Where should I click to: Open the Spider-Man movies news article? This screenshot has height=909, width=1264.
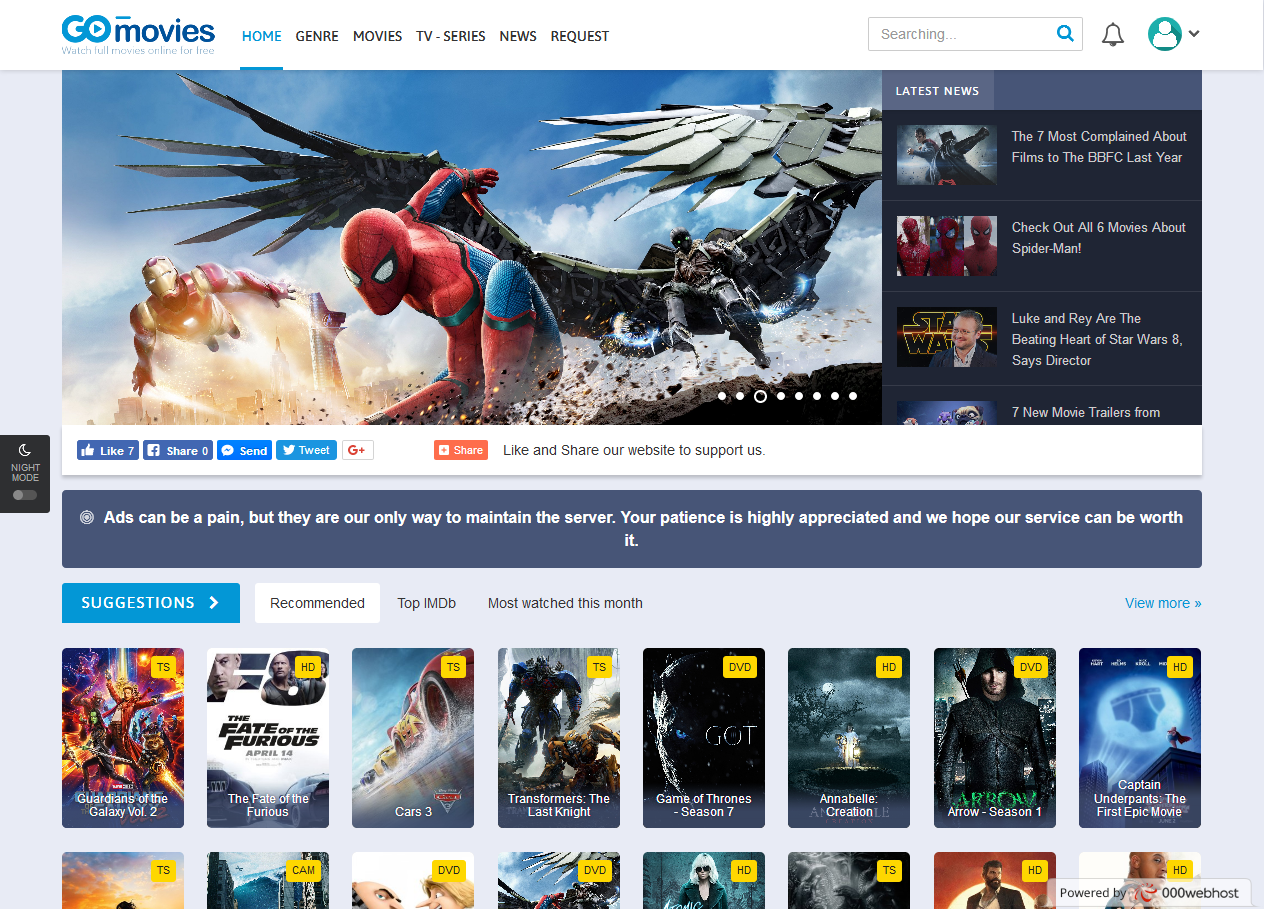tap(1098, 238)
